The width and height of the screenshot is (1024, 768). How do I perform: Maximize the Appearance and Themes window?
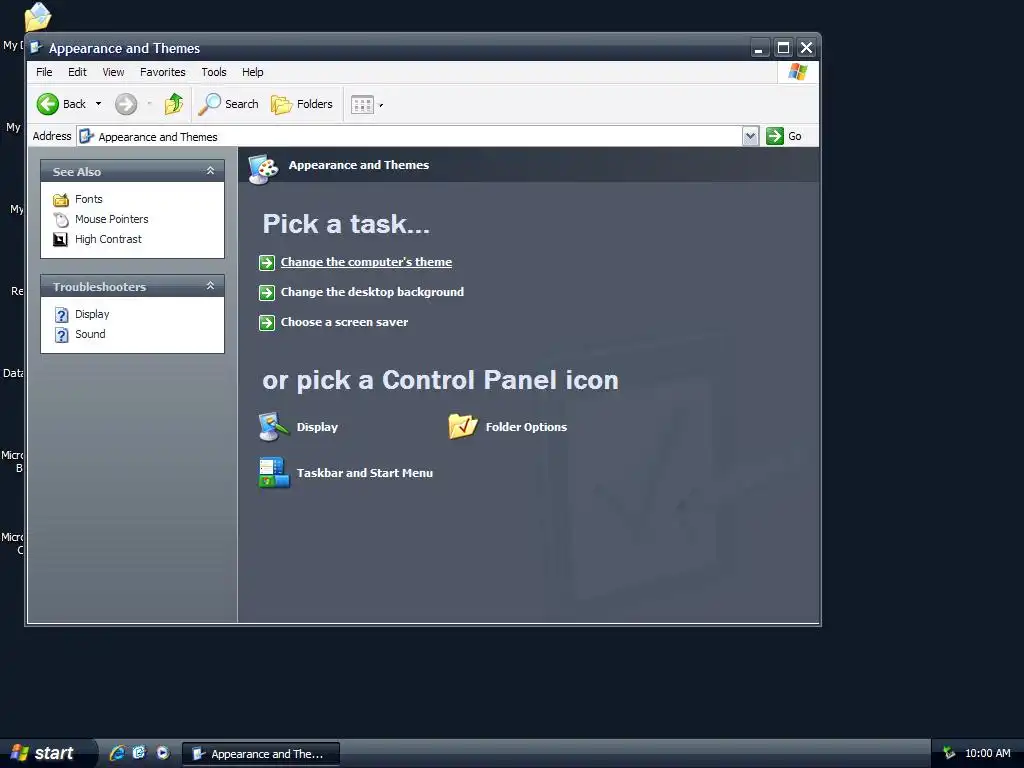tap(783, 48)
